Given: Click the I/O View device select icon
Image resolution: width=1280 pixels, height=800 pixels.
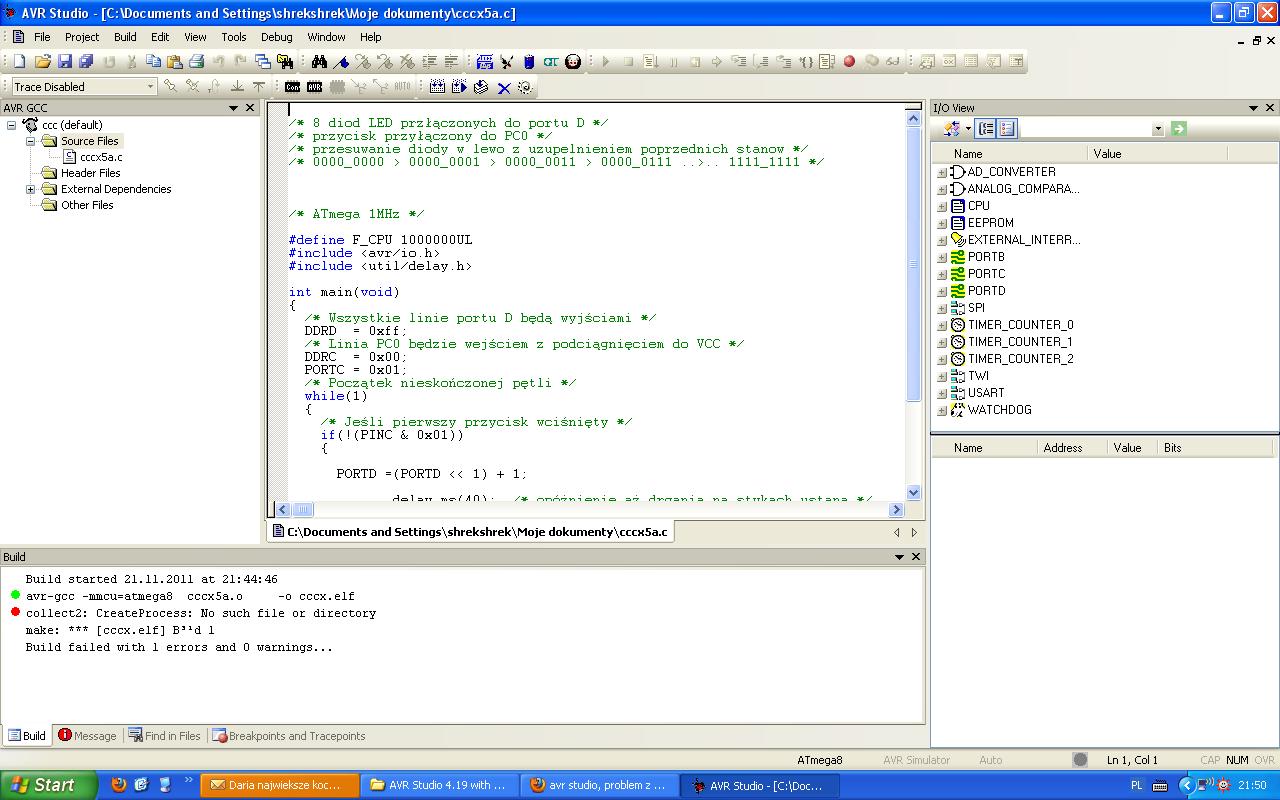Looking at the screenshot, I should click(x=951, y=128).
